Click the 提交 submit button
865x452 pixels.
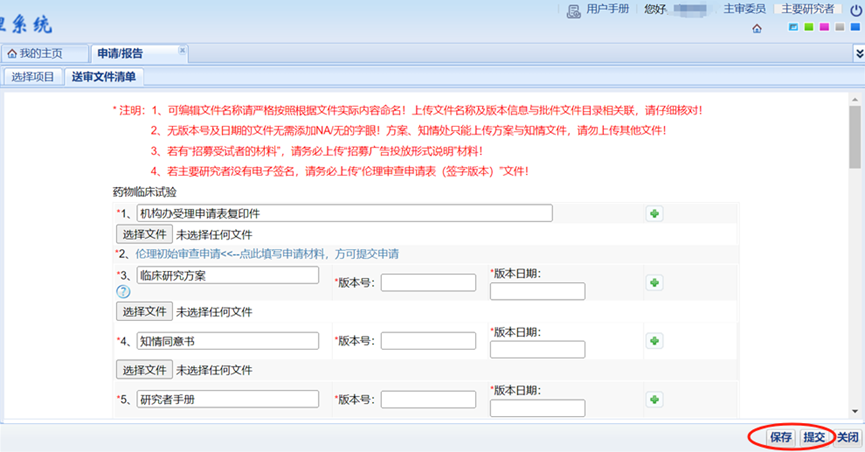(x=814, y=437)
